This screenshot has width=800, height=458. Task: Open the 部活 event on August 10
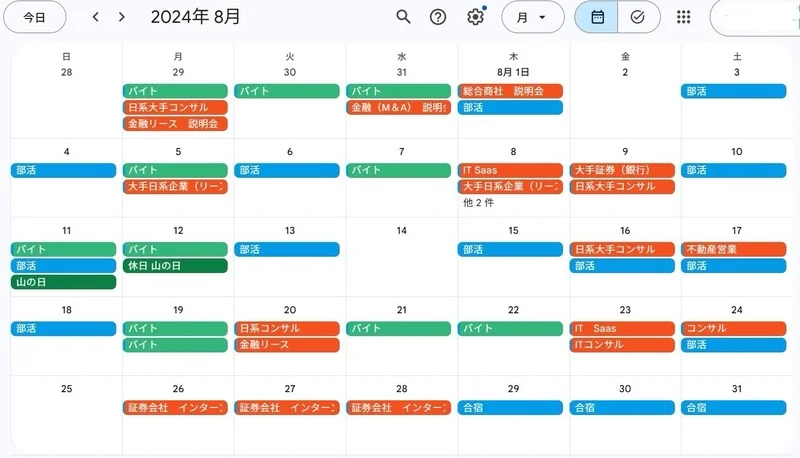[x=734, y=170]
